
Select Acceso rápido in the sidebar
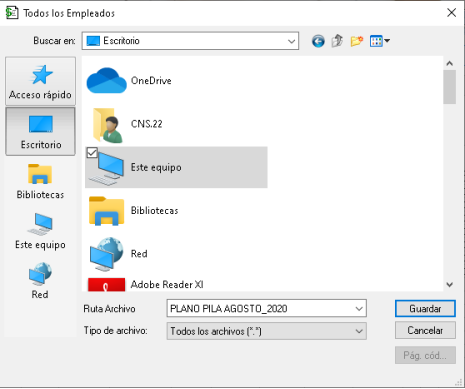(40, 81)
